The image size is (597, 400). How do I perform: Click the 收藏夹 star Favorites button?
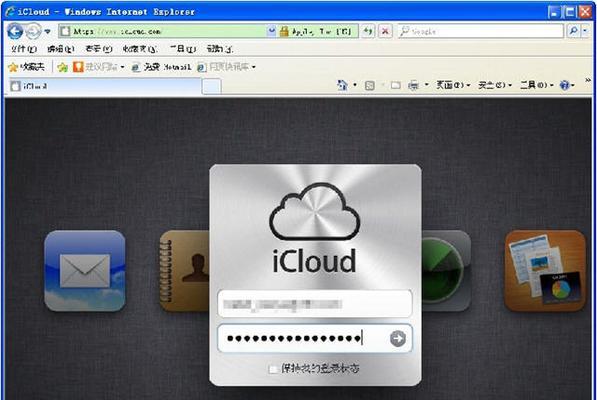(26, 67)
